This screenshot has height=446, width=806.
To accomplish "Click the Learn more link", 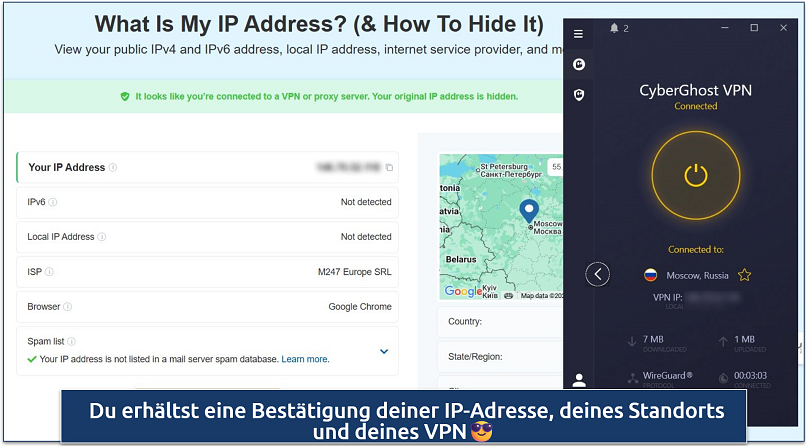I will (305, 359).
